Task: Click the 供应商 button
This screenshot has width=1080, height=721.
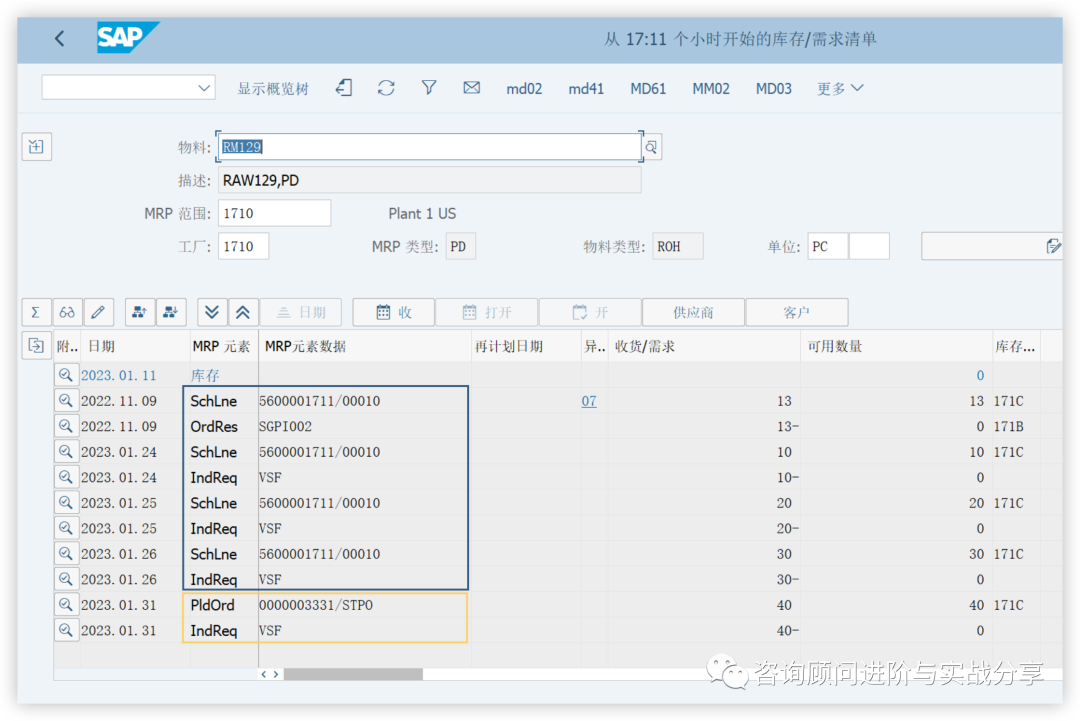Action: pos(693,312)
